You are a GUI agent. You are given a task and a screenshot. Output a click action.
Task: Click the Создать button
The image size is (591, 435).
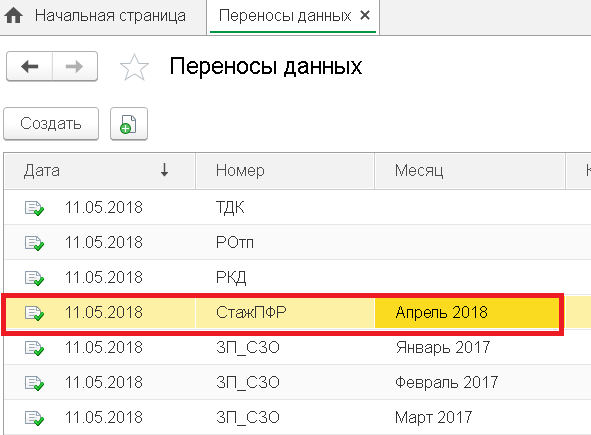tap(51, 124)
